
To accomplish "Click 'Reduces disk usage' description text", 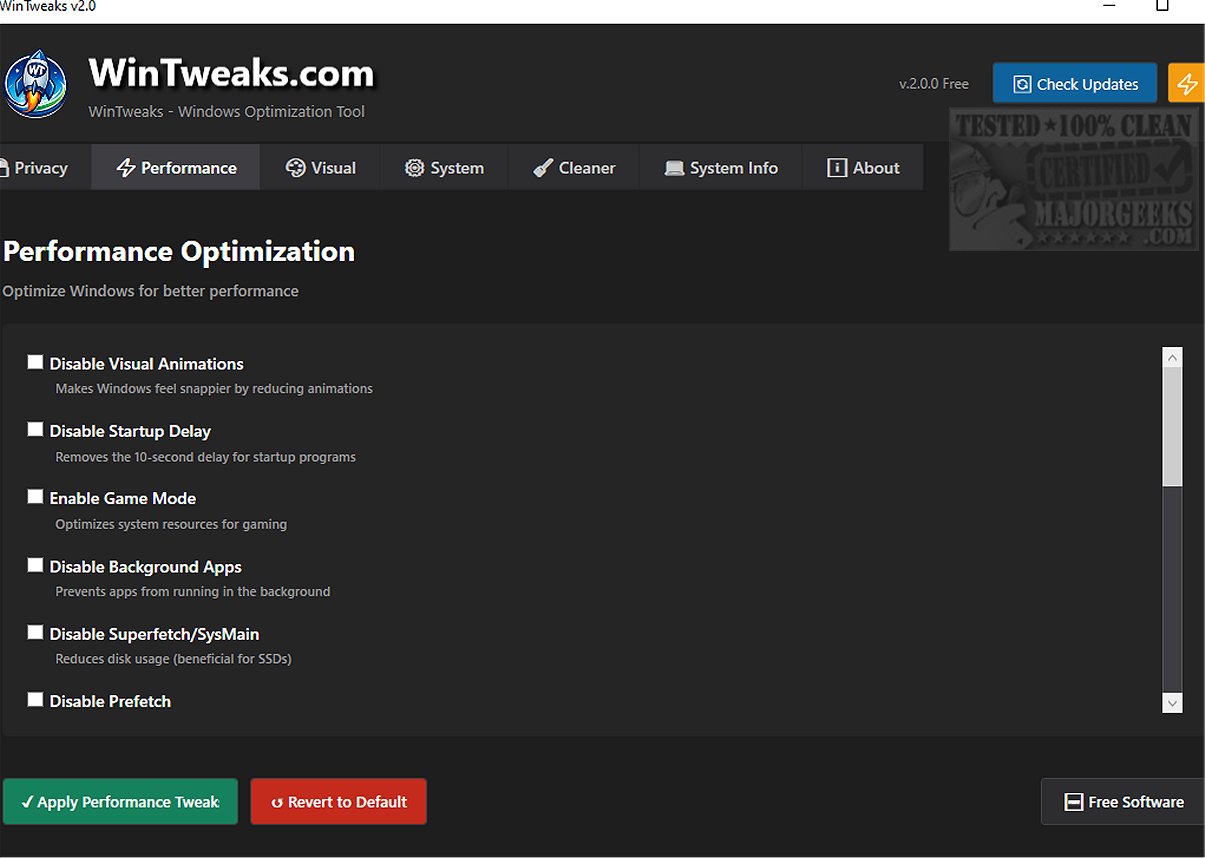I will [173, 659].
